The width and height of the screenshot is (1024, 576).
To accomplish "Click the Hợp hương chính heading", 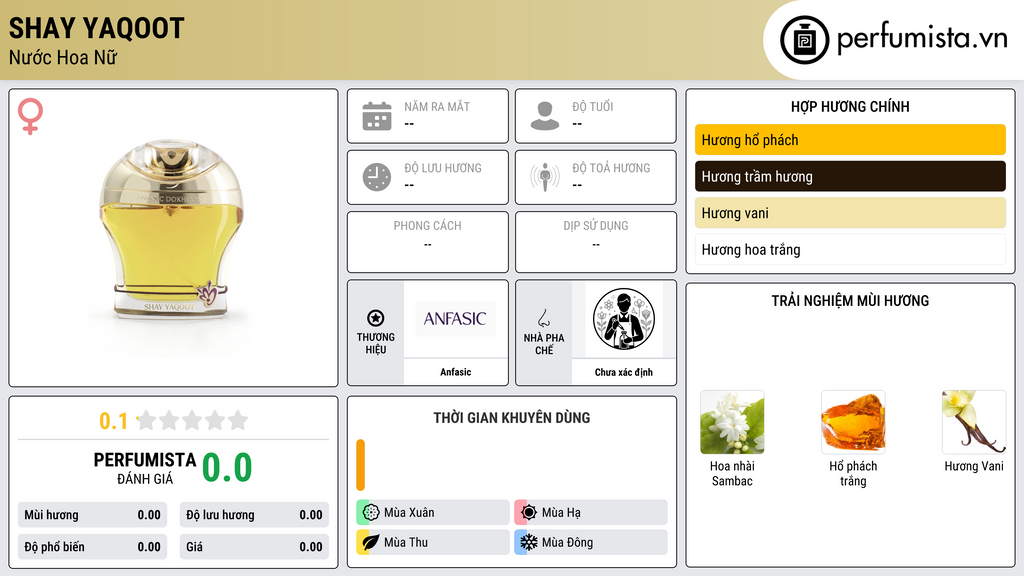I will coord(850,106).
